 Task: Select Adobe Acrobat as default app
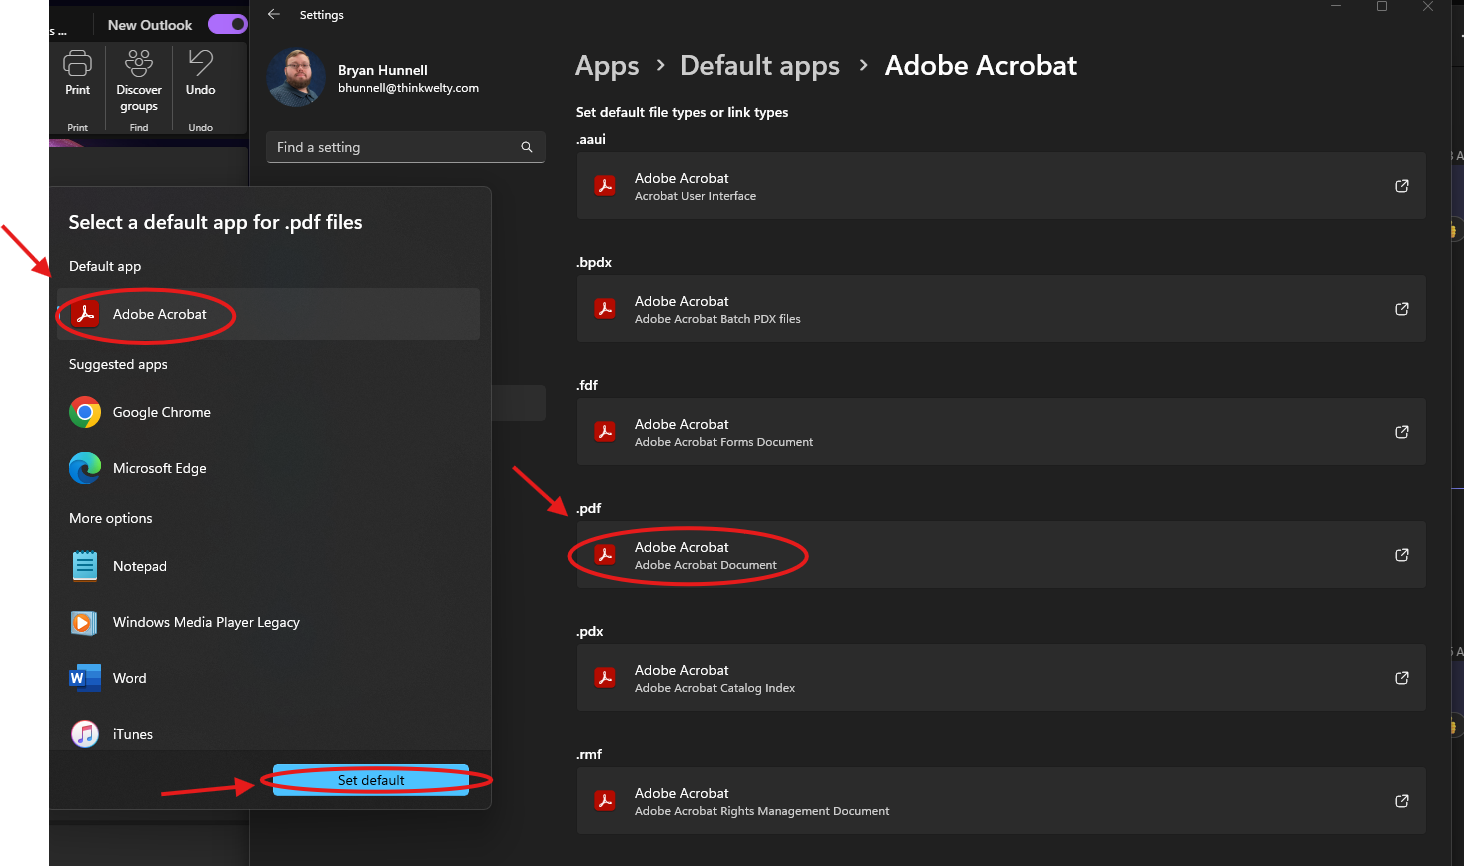click(160, 314)
